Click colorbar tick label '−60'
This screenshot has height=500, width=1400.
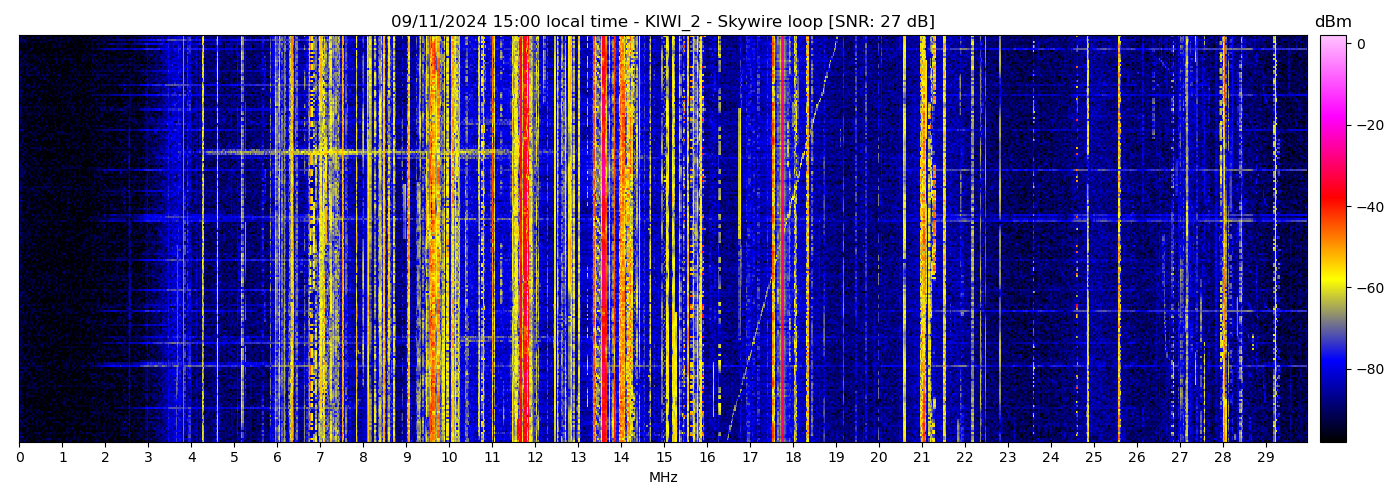point(1369,287)
